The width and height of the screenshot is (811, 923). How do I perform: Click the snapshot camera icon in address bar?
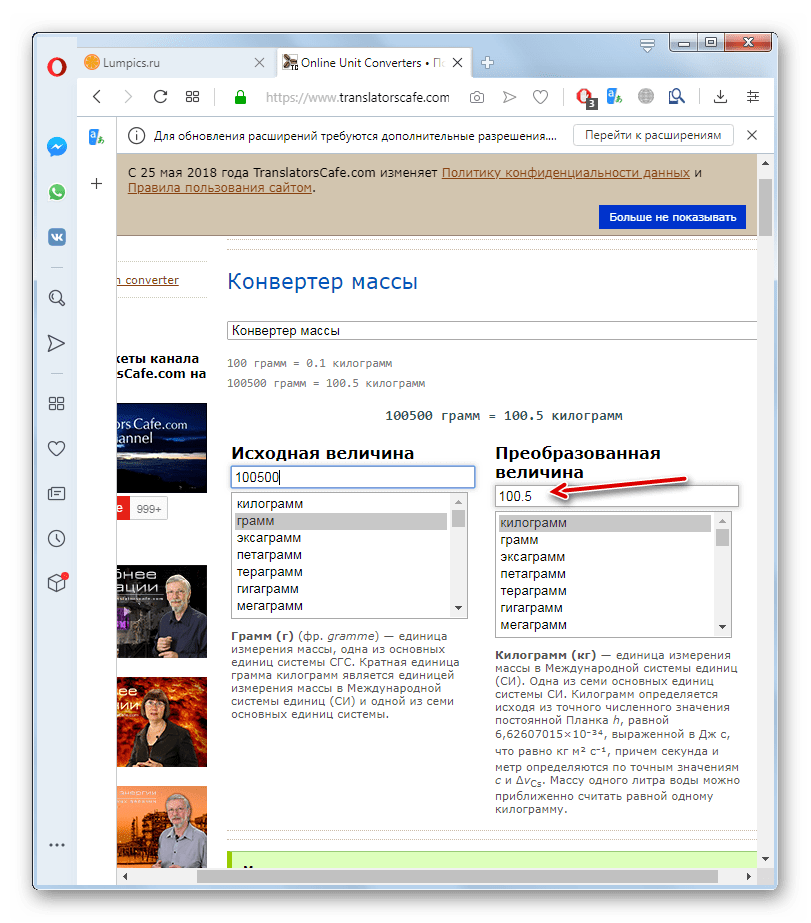(x=478, y=97)
